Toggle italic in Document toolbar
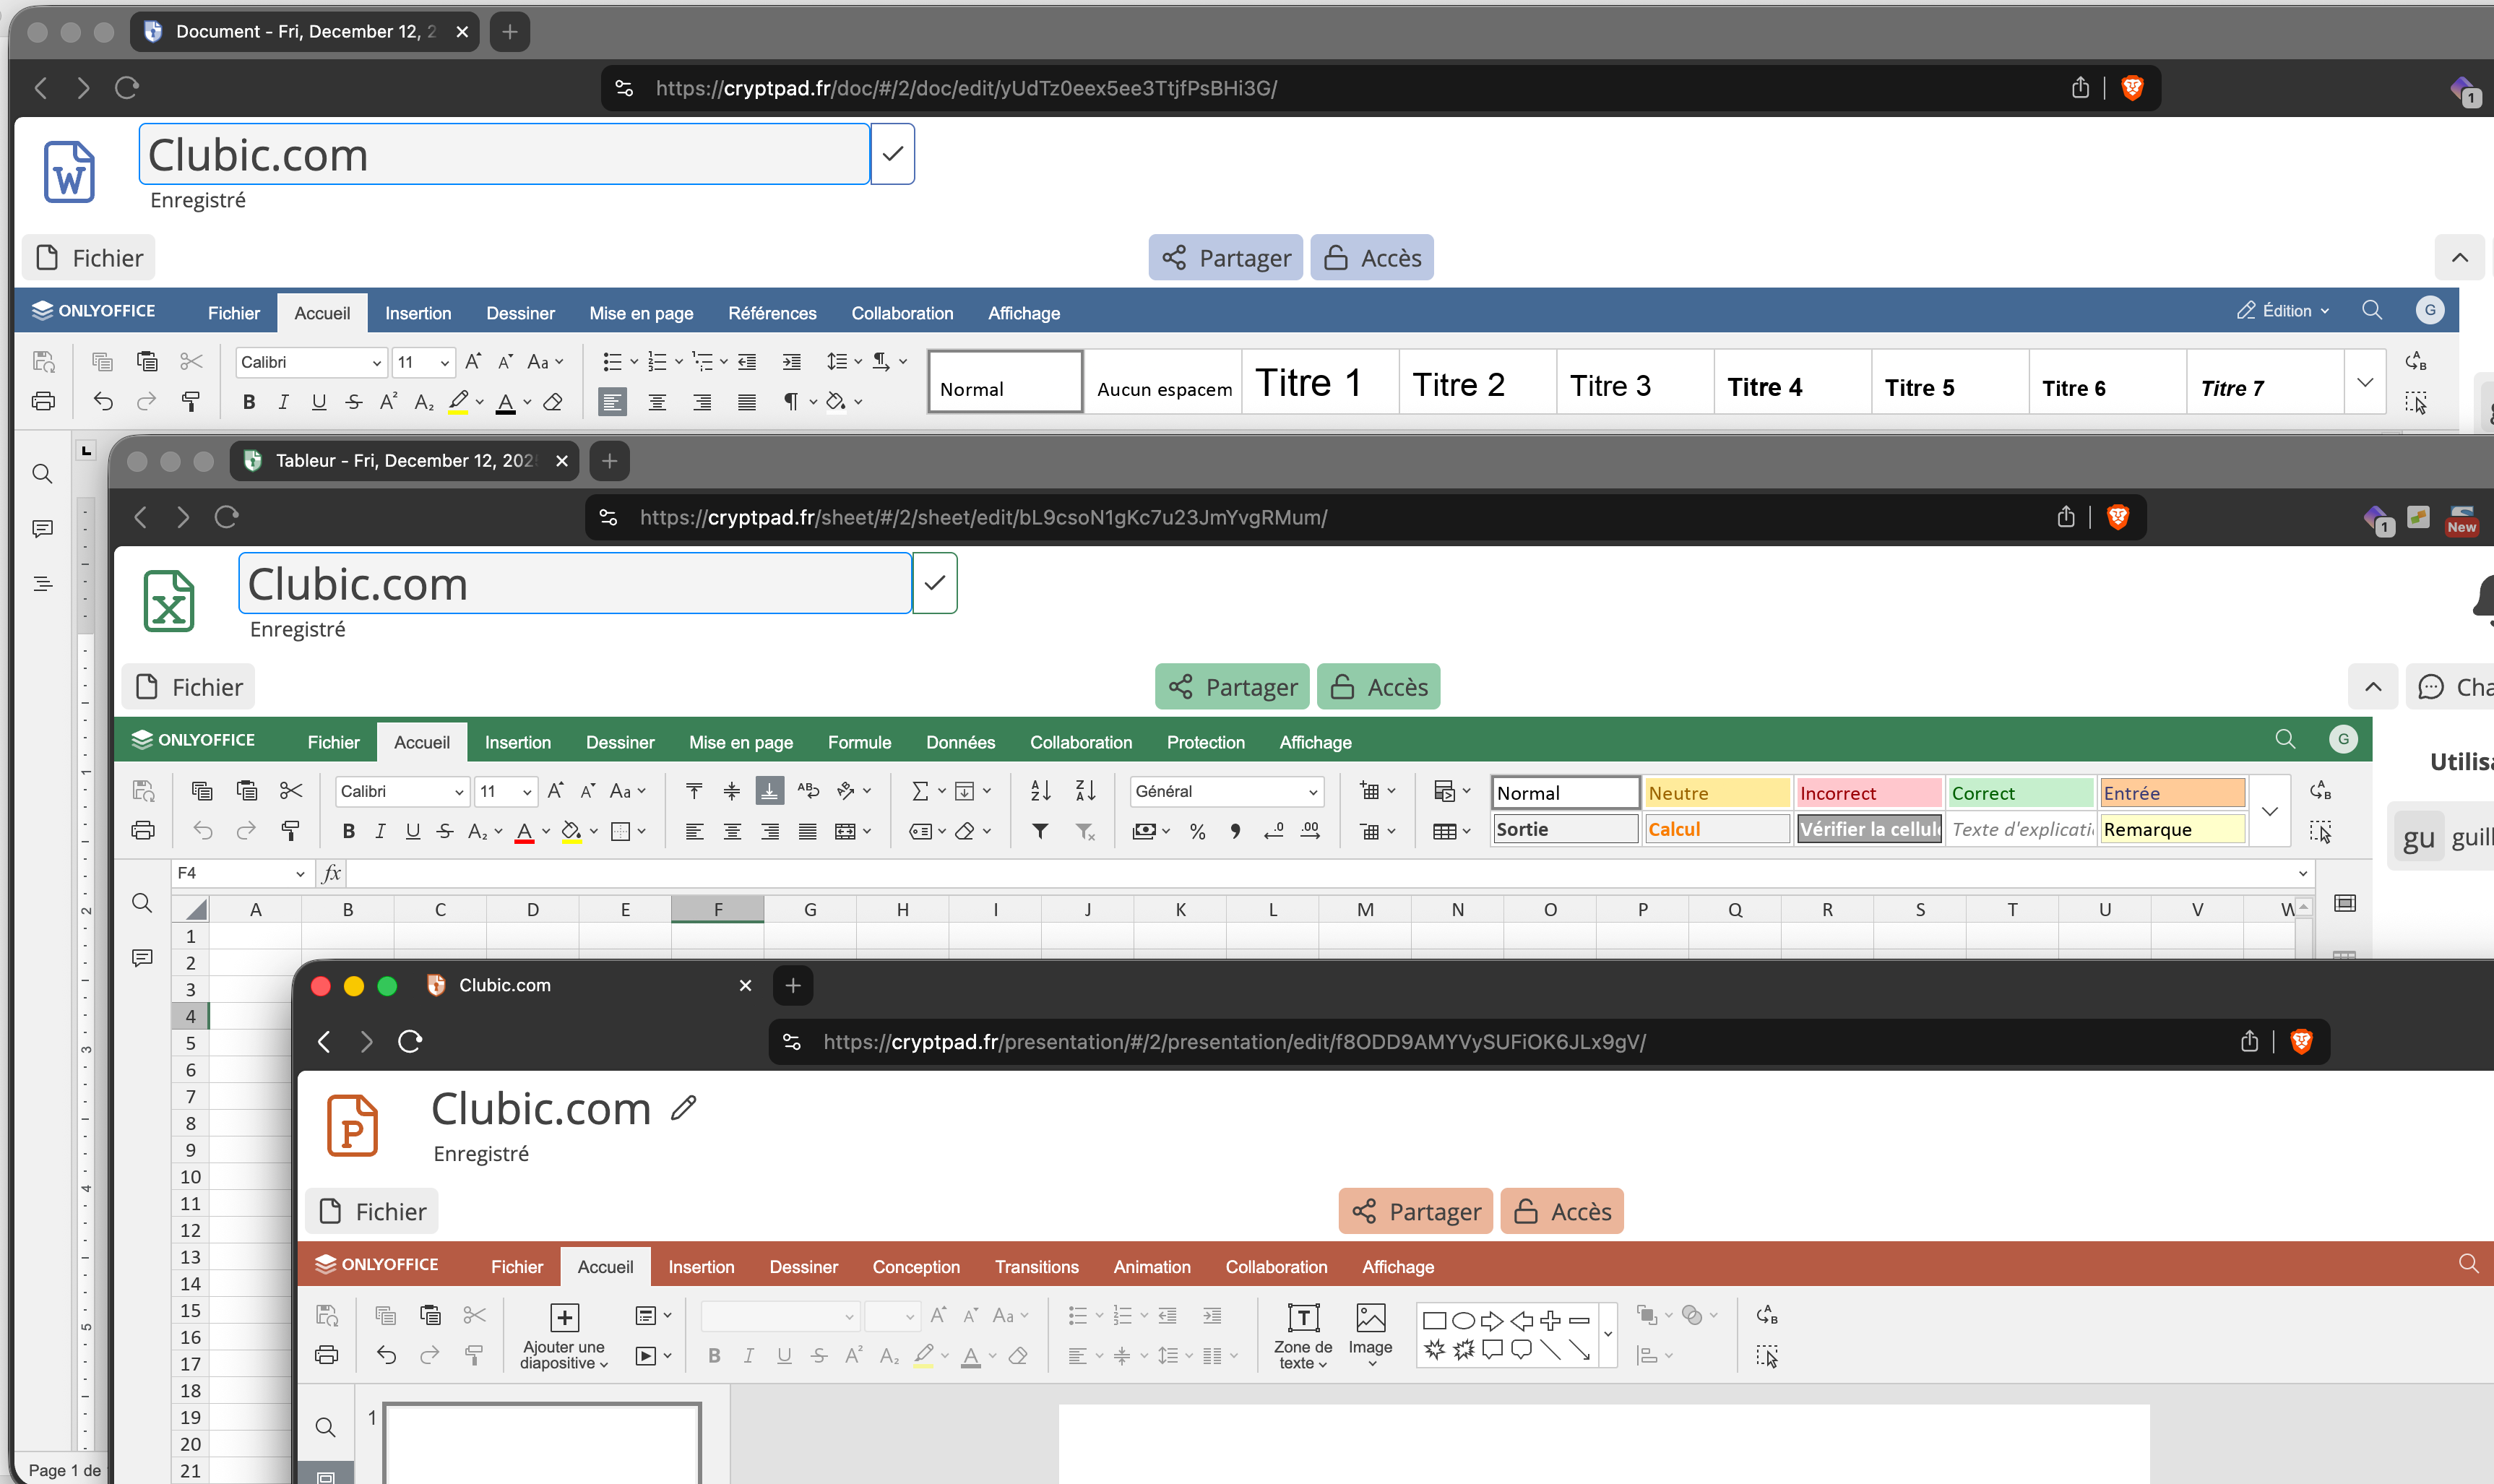Screen dimensions: 2494x1484 (x=283, y=402)
